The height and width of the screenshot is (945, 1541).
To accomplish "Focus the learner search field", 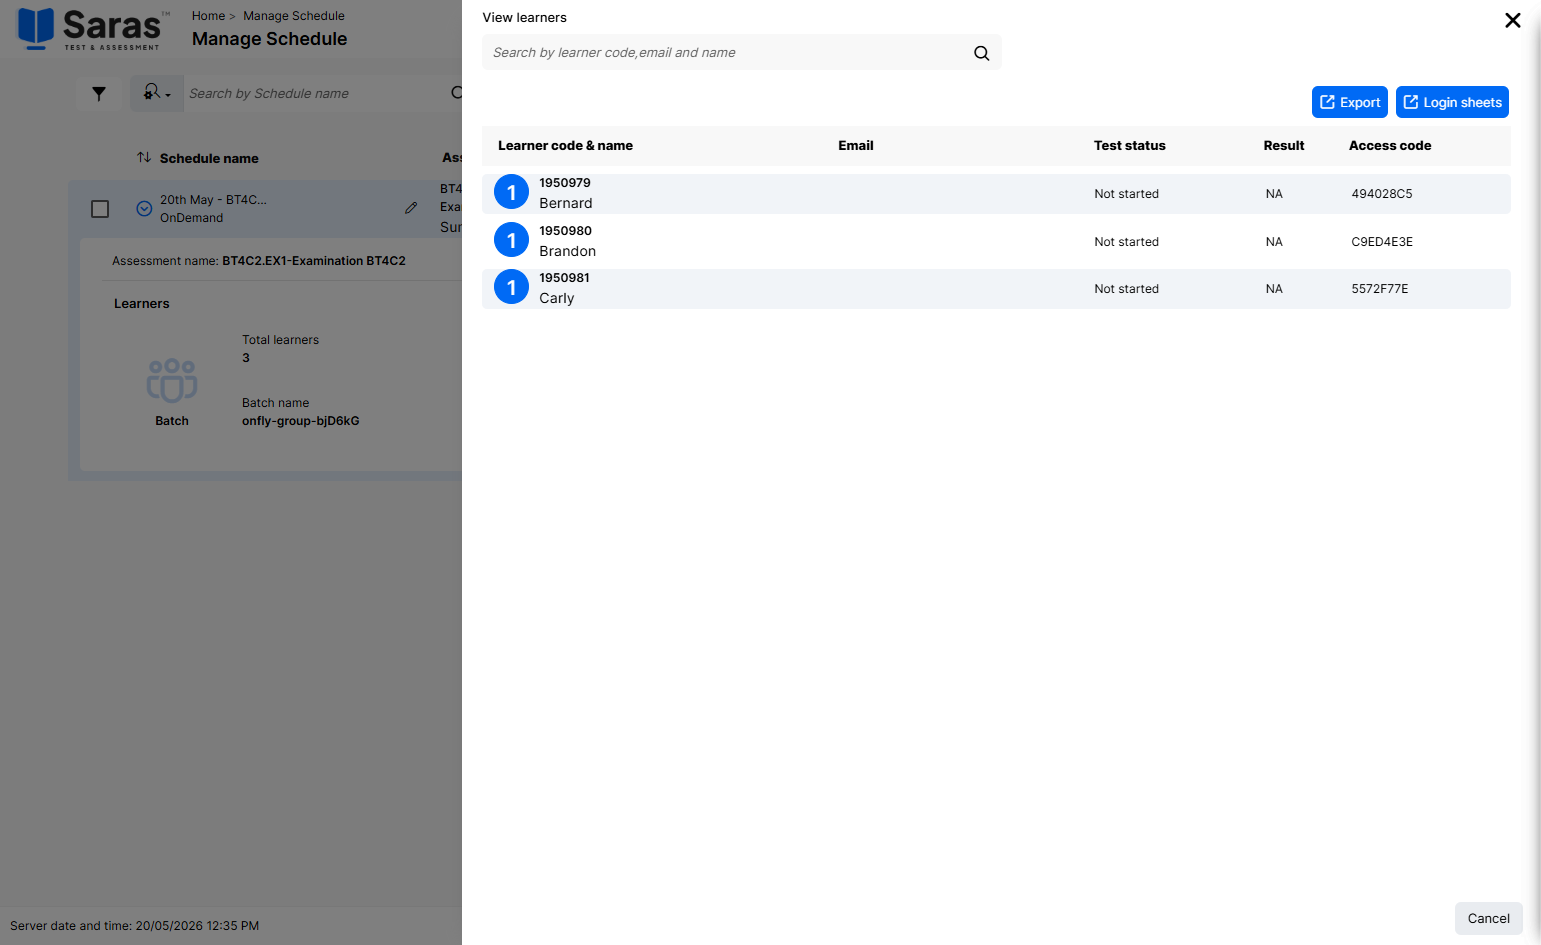I will click(x=742, y=52).
